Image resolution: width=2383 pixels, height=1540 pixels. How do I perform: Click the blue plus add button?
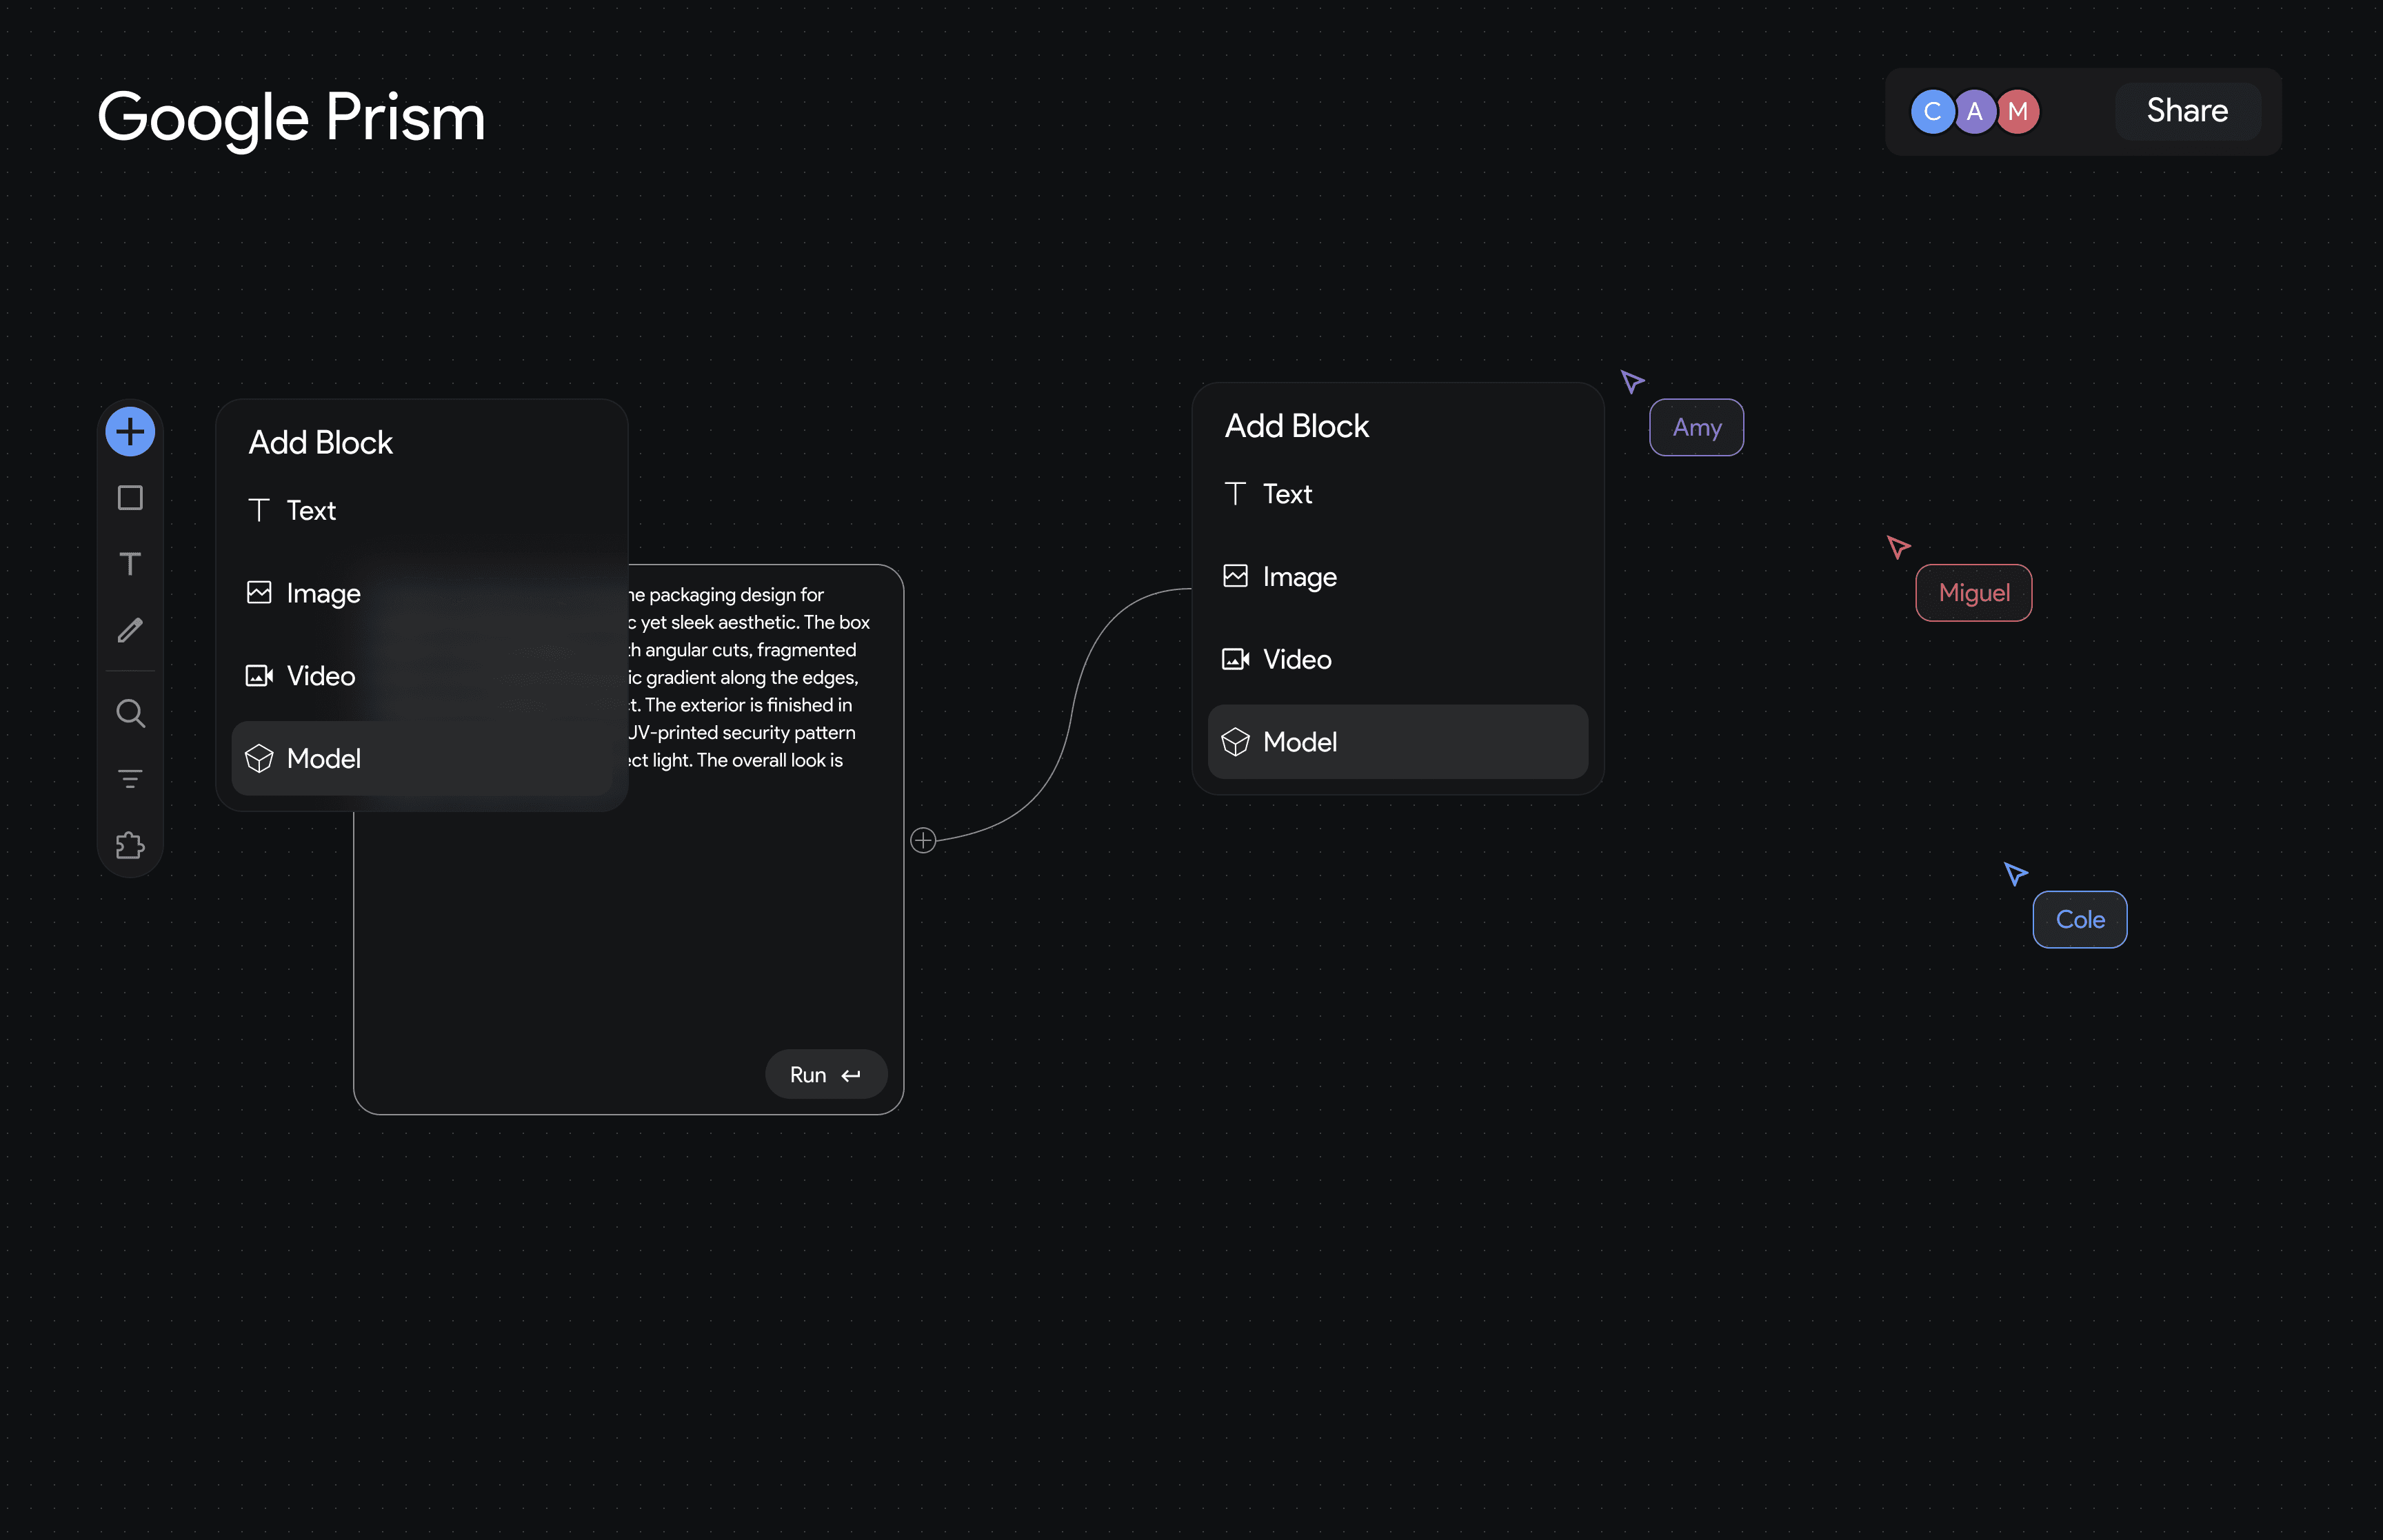(x=130, y=432)
